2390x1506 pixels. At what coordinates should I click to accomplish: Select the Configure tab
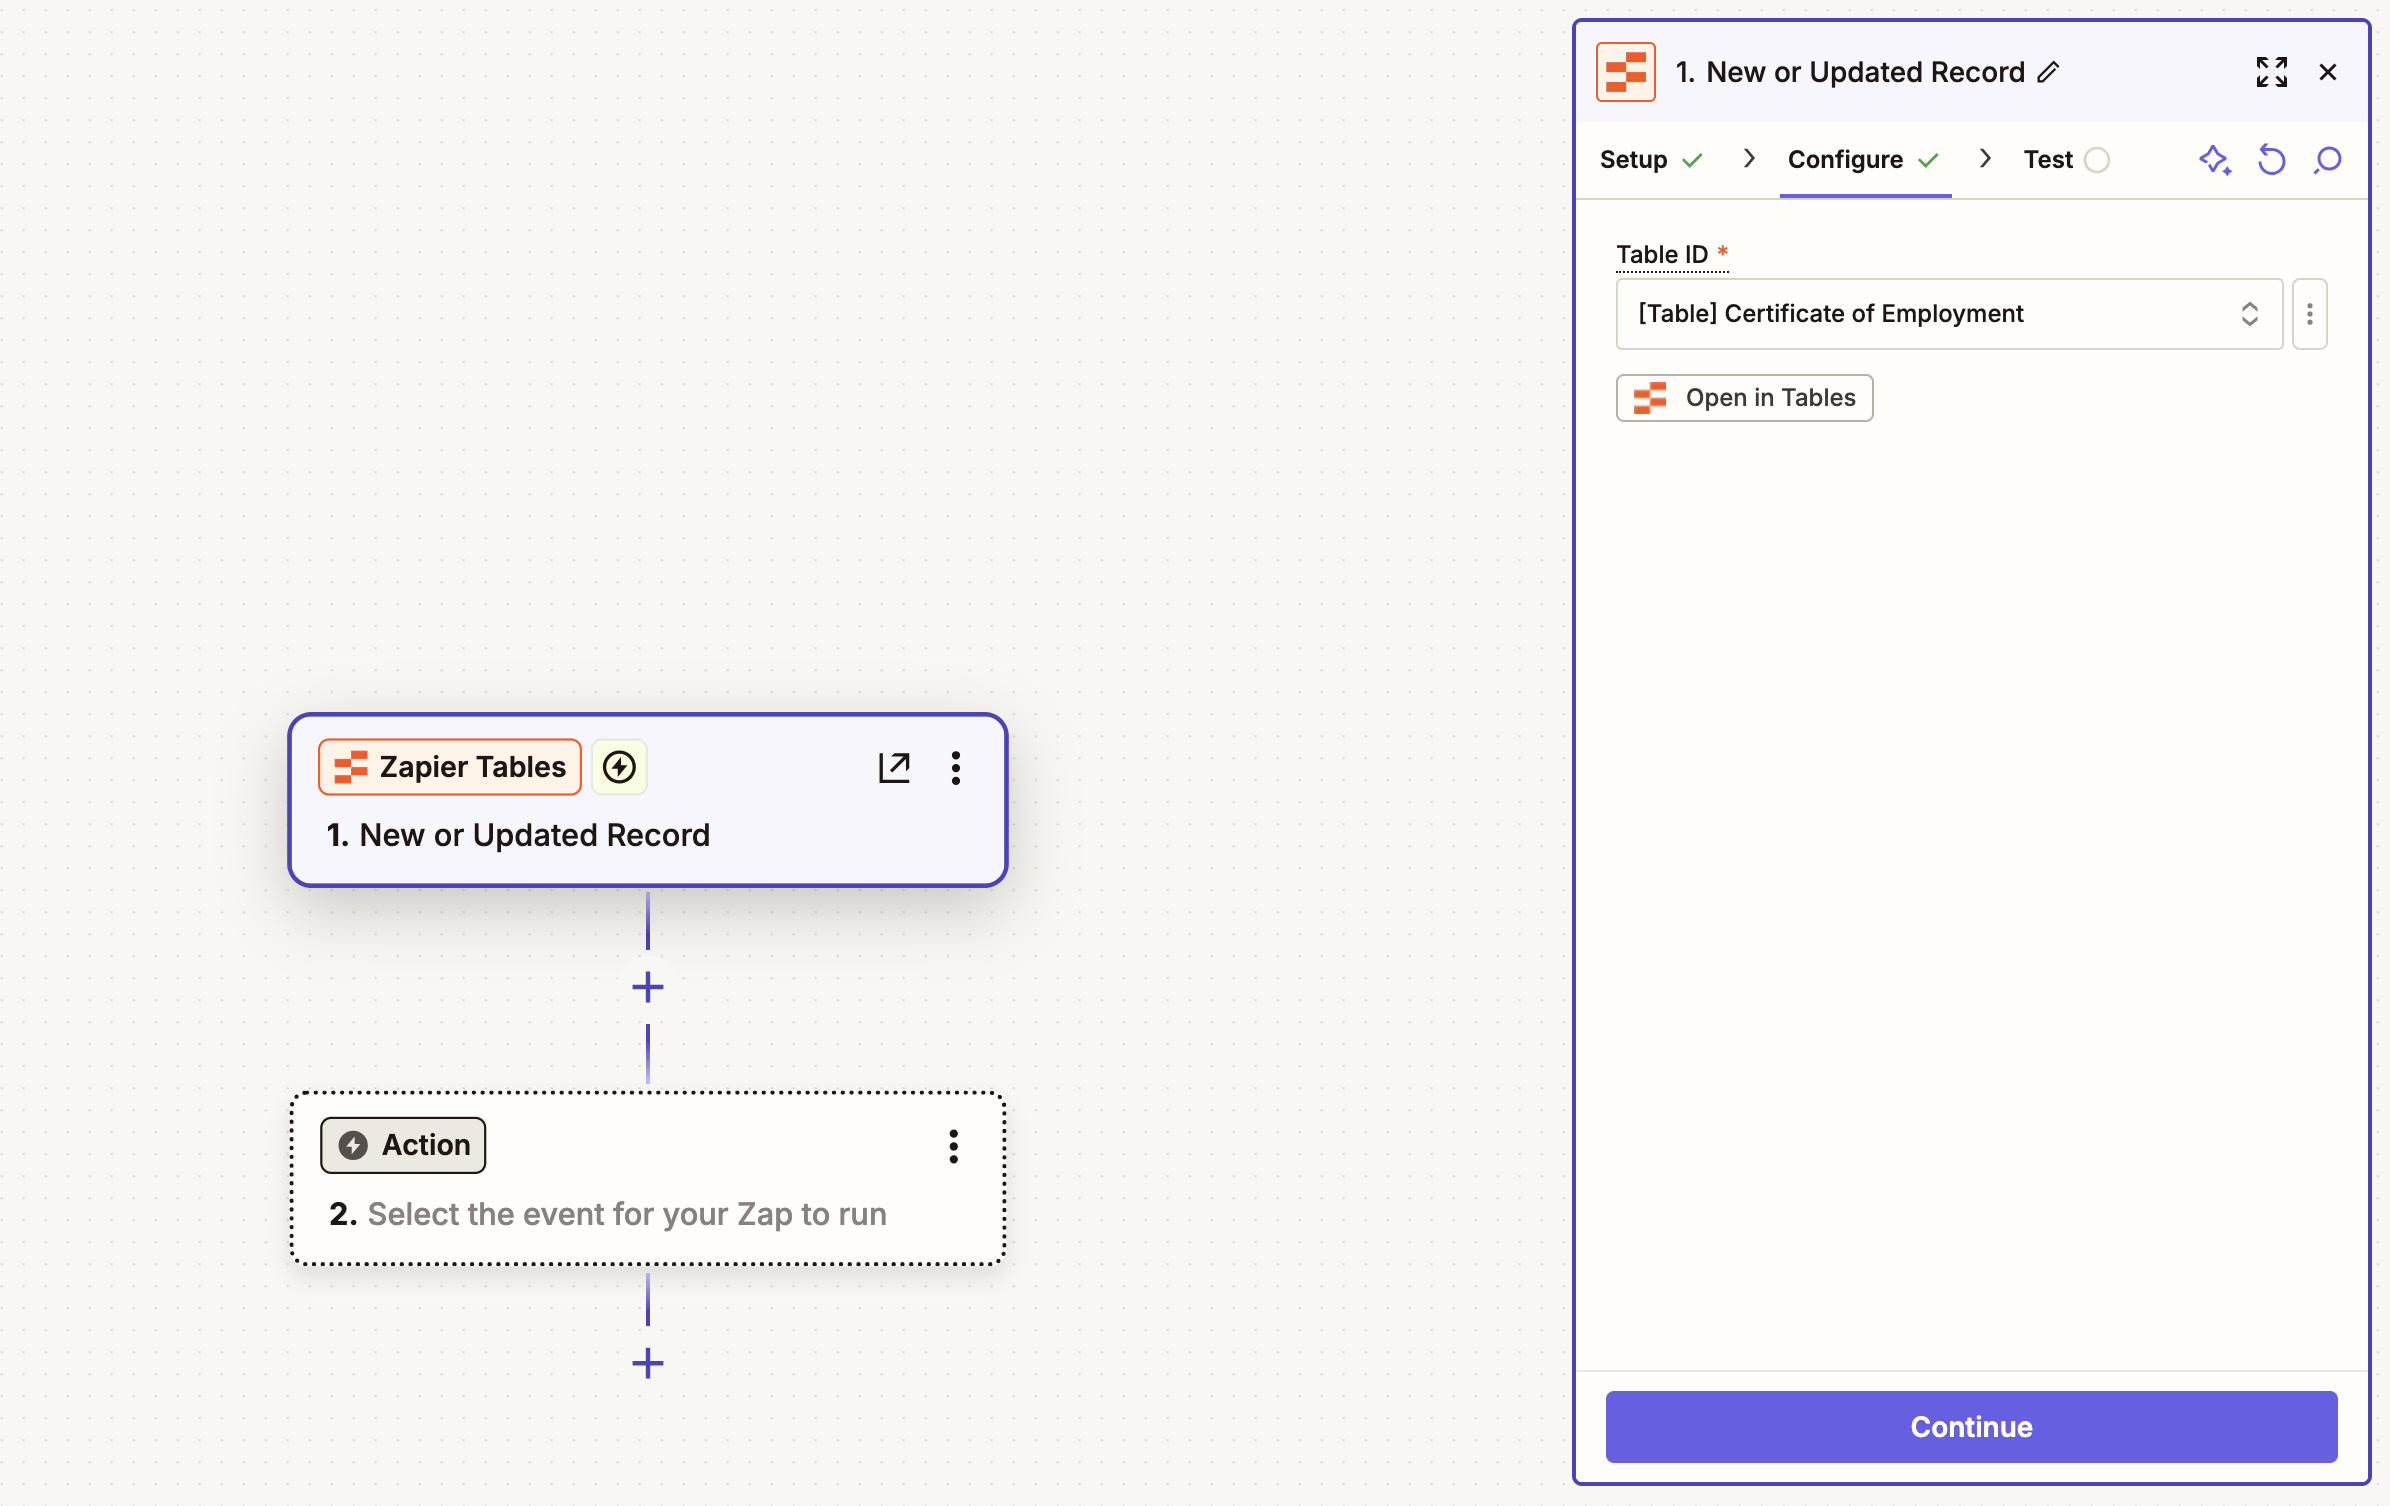click(1865, 160)
